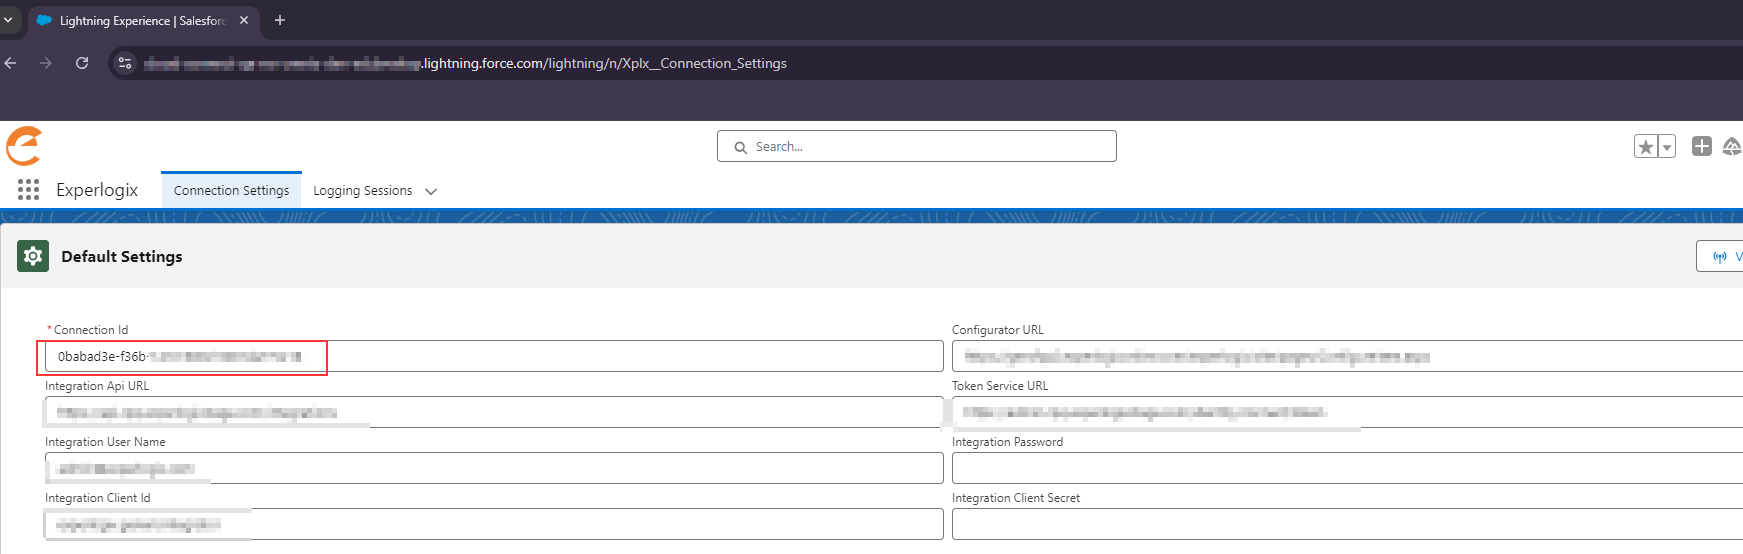Click the Default Settings heading
Screen dimensions: 1743x554
[122, 256]
